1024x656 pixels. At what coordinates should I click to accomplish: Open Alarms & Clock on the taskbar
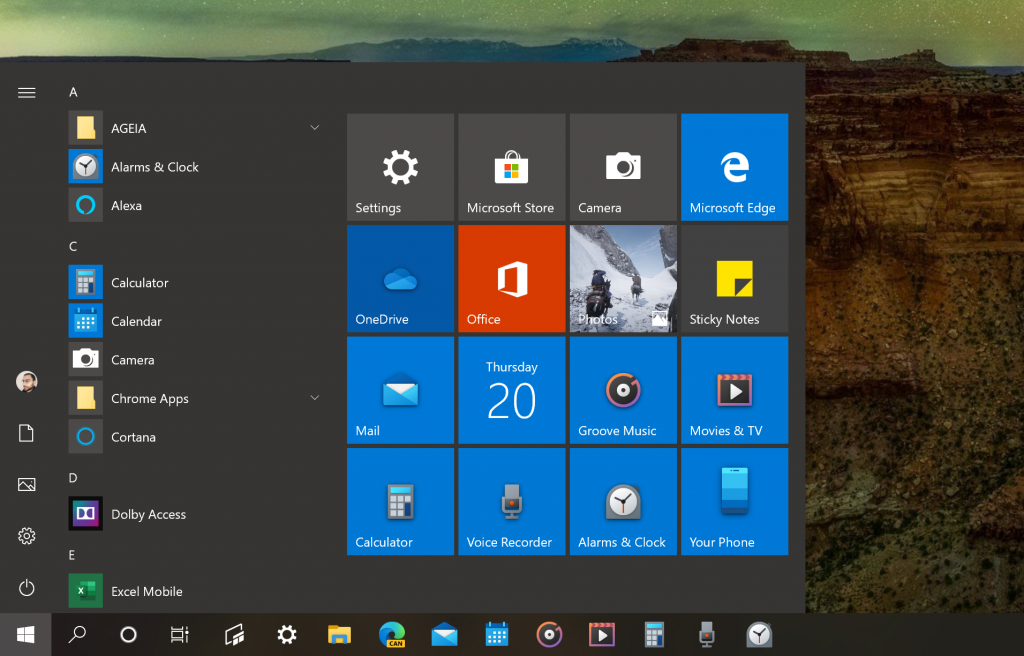759,634
